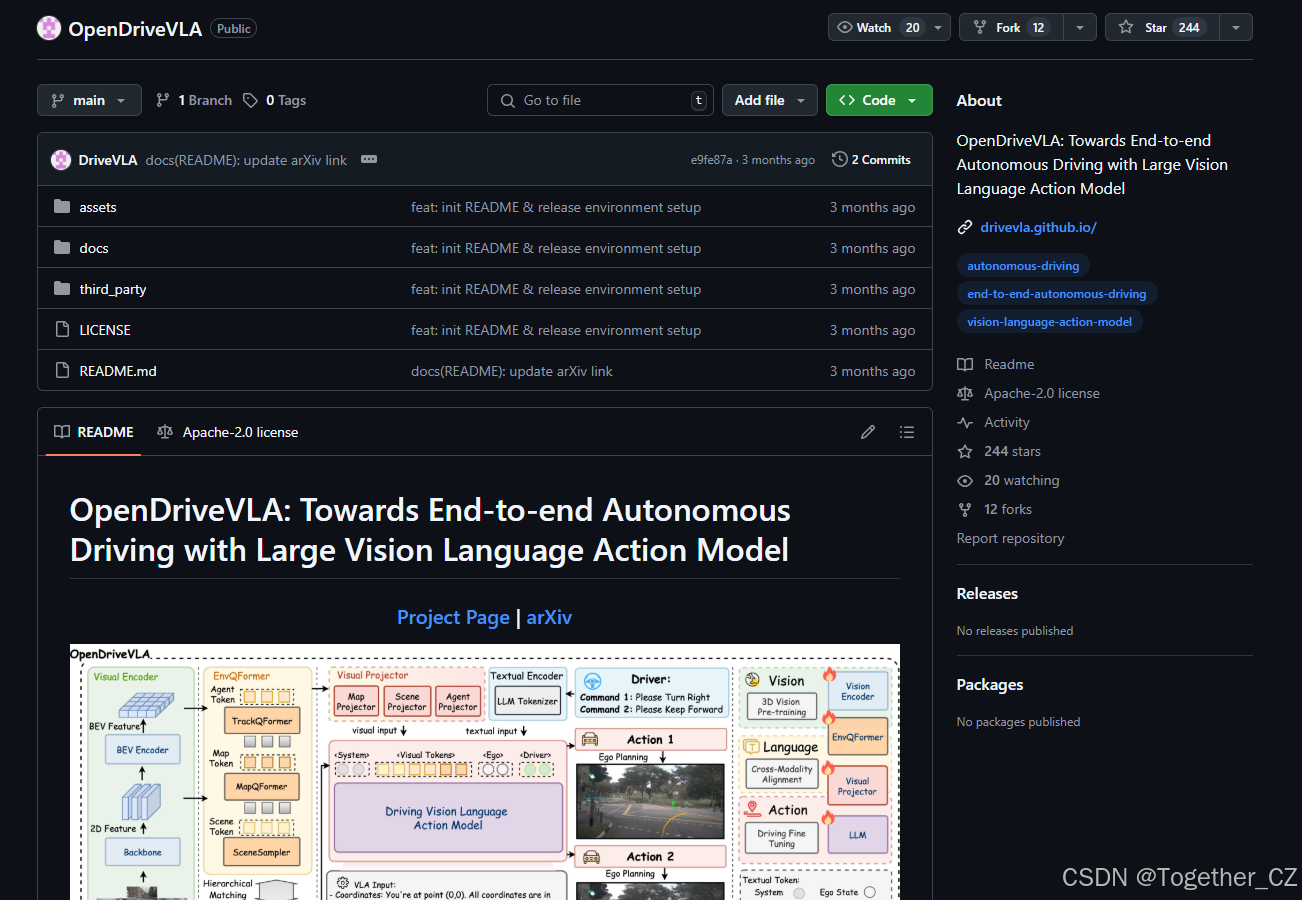Expand the Add file dropdown
The width and height of the screenshot is (1302, 900).
pos(770,100)
